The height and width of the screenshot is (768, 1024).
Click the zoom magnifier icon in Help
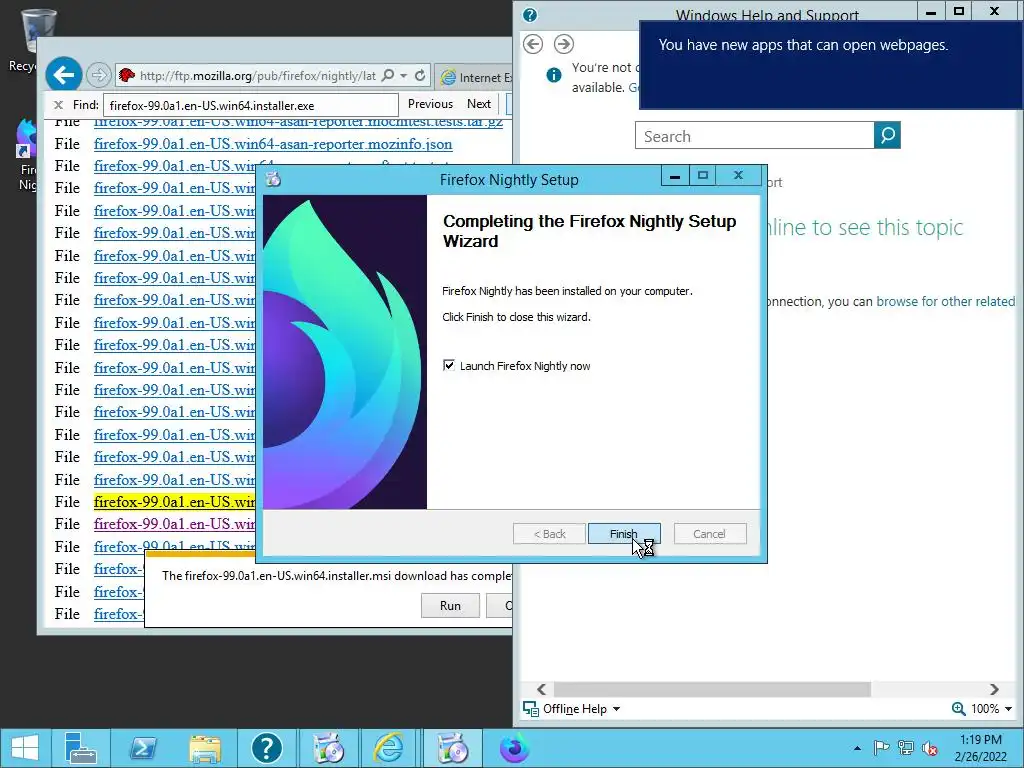click(959, 709)
